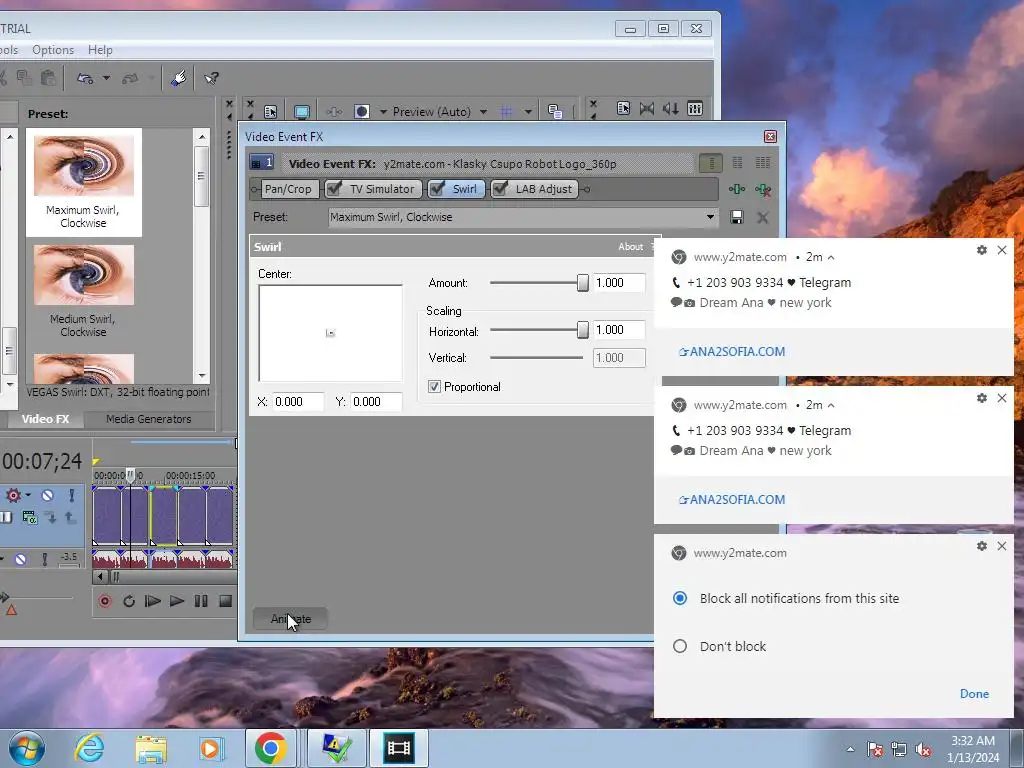Viewport: 1024px width, 768px height.
Task: Switch to the Media Generators tab
Action: point(149,419)
